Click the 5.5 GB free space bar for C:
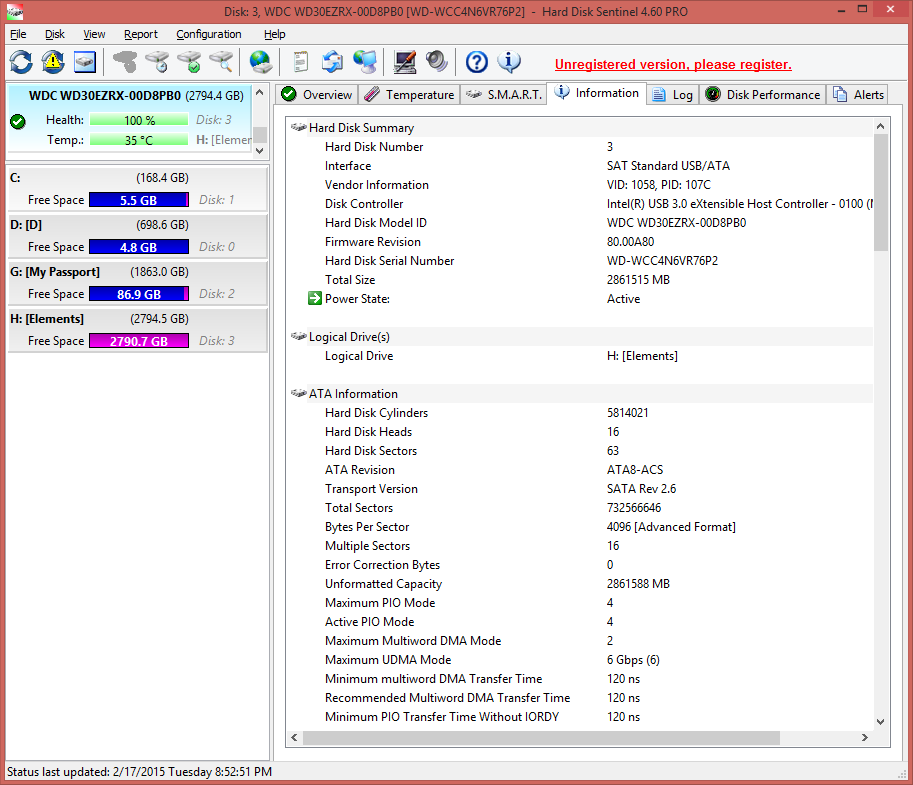This screenshot has width=913, height=785. click(139, 200)
